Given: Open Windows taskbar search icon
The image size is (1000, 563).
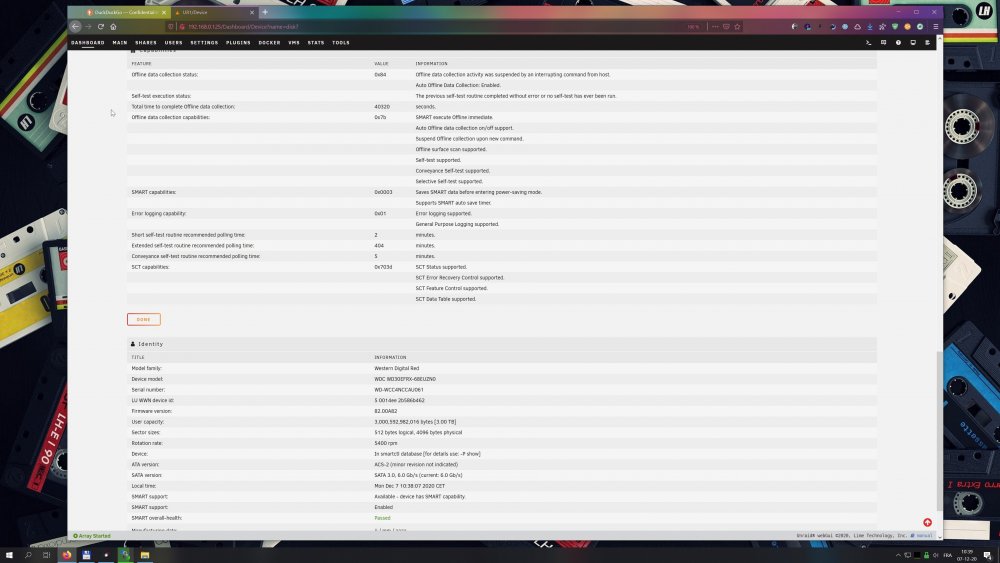Looking at the screenshot, I should pyautogui.click(x=28, y=555).
